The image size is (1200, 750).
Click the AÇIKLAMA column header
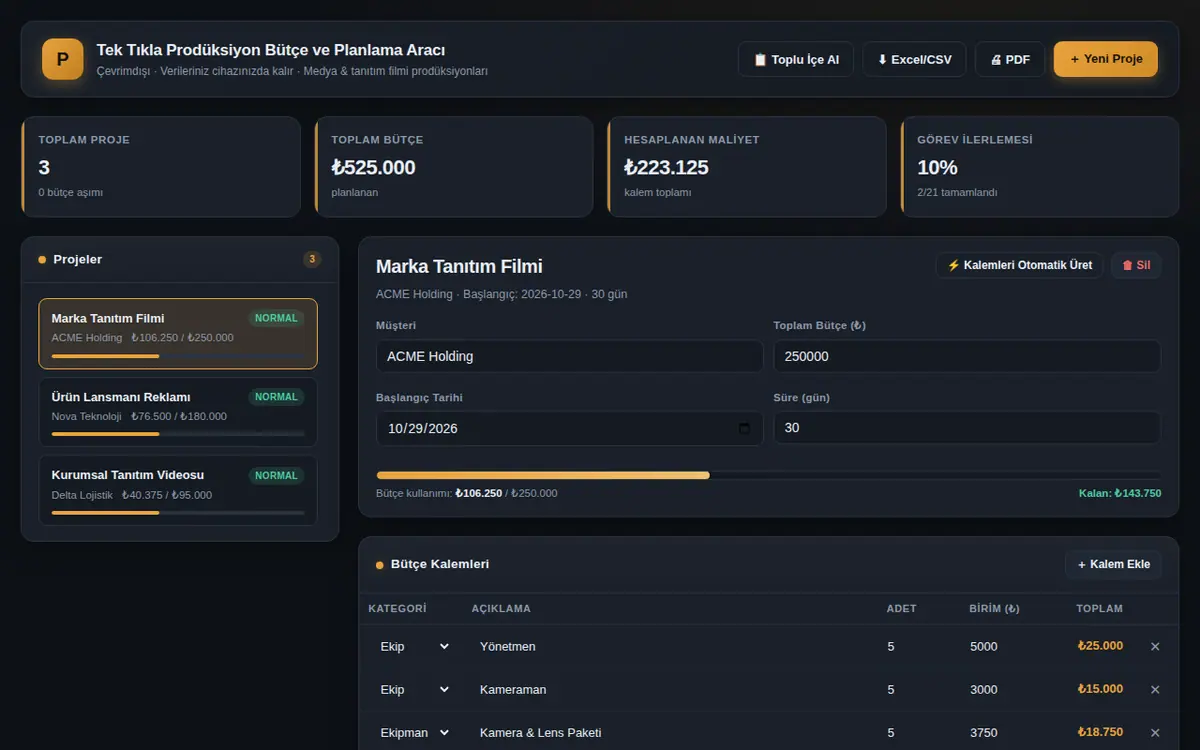click(501, 609)
